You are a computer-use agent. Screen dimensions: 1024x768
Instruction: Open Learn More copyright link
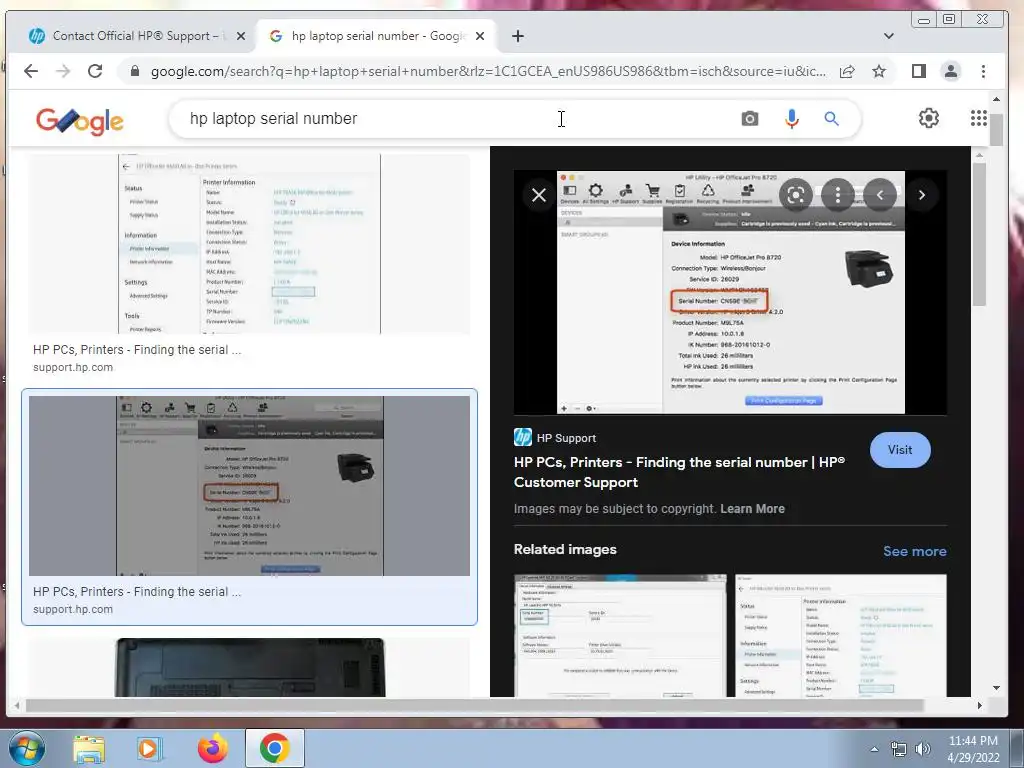coord(752,509)
